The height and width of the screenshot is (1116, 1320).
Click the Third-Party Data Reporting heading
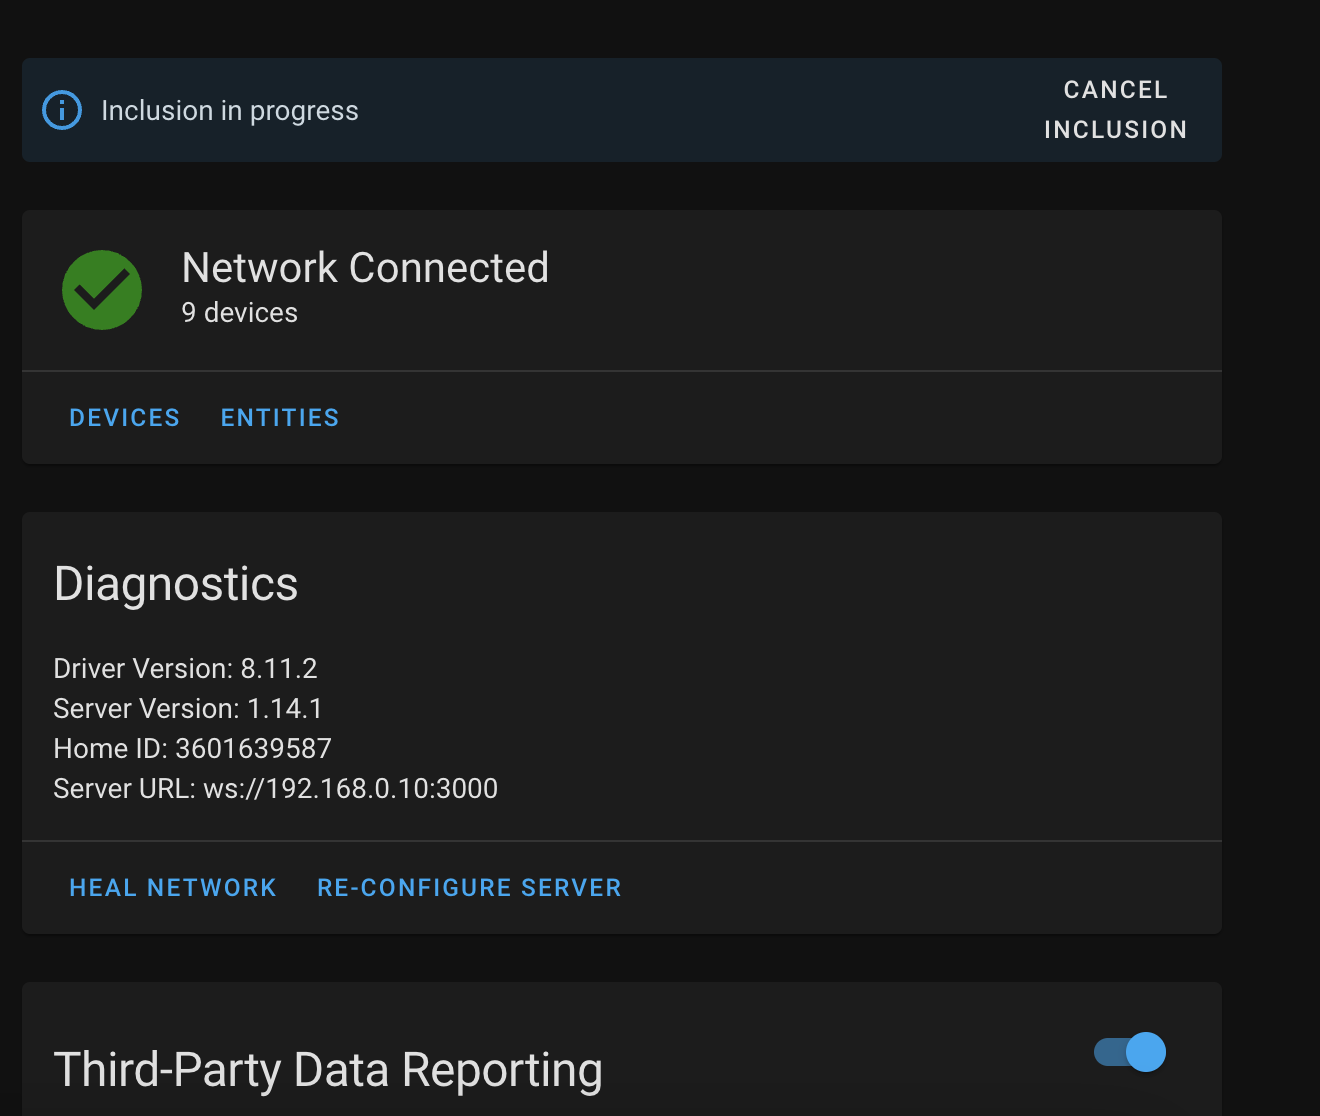328,1069
